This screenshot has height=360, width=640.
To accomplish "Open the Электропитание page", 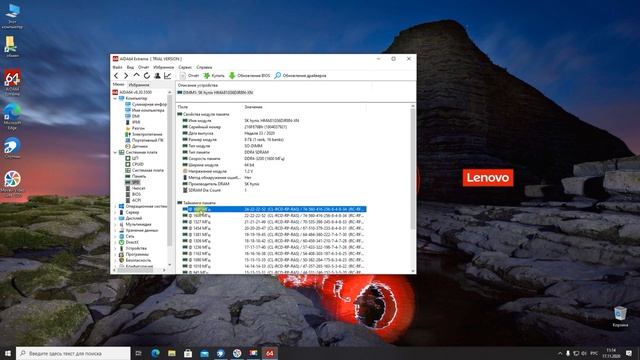I will 144,134.
